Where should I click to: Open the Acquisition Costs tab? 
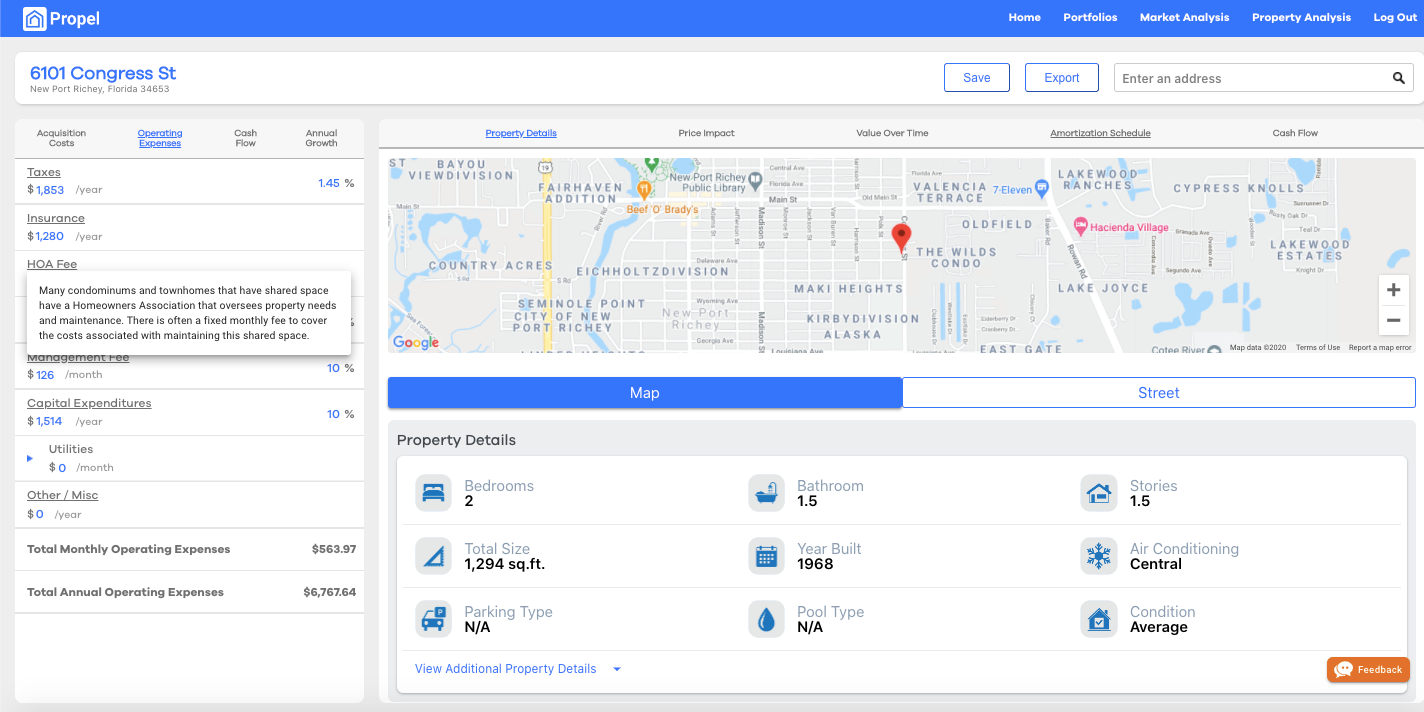click(61, 138)
